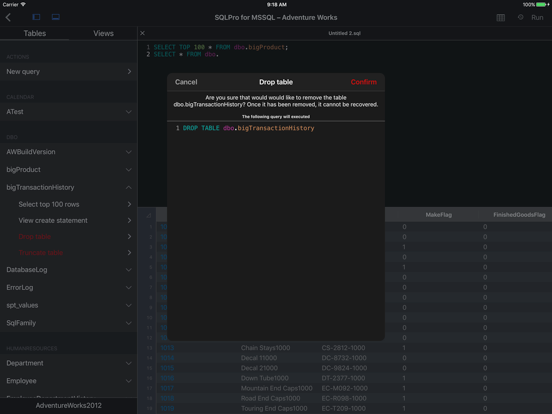552x414 pixels.
Task: Expand the Employee table
Action: tap(69, 381)
